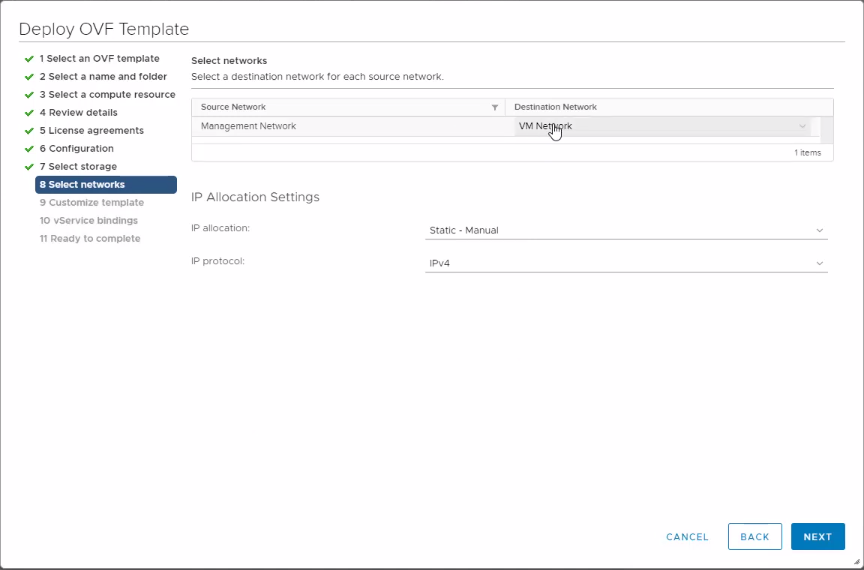Image resolution: width=864 pixels, height=570 pixels.
Task: Click checkmark beside Select a name and folder
Action: point(29,77)
